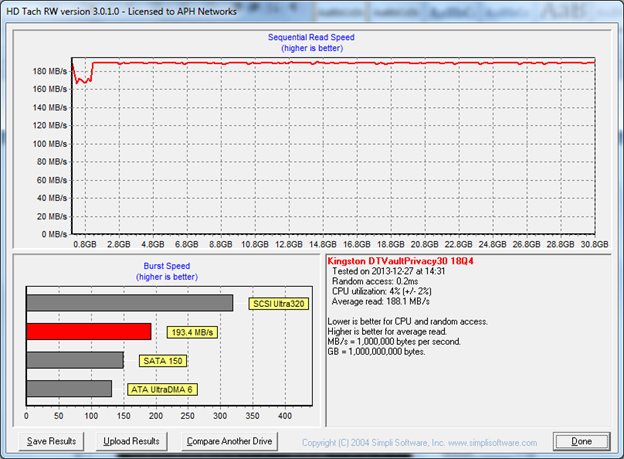The height and width of the screenshot is (459, 624).
Task: Select the red burst speed bar
Action: tap(88, 331)
